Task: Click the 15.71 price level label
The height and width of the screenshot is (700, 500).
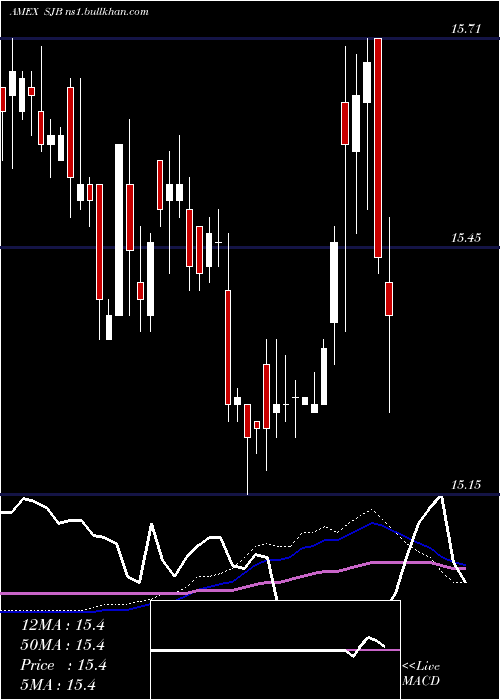Action: (x=466, y=29)
